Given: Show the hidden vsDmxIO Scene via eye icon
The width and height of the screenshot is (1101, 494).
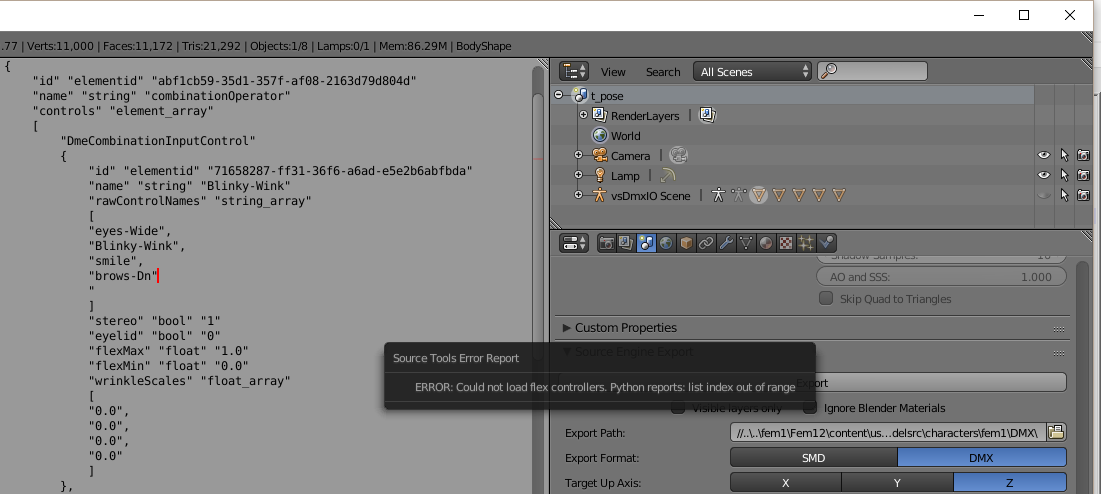Looking at the screenshot, I should click(1044, 195).
